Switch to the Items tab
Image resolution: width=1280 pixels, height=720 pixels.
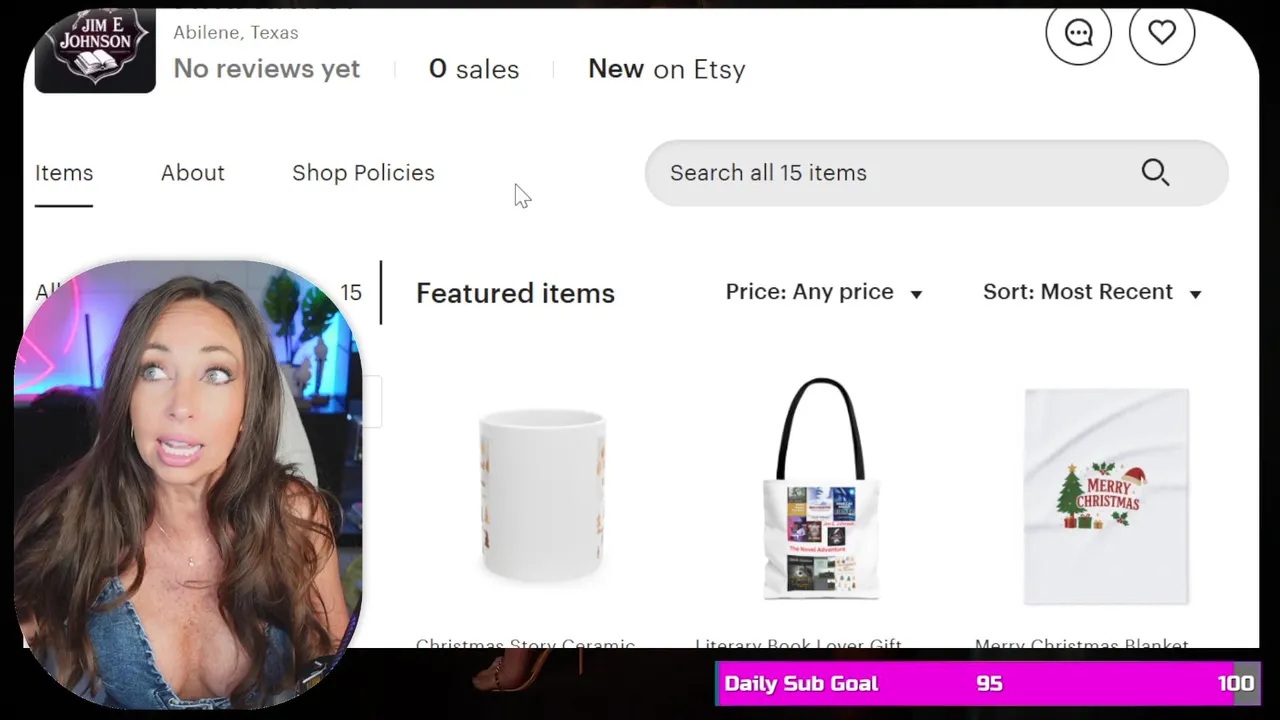64,173
